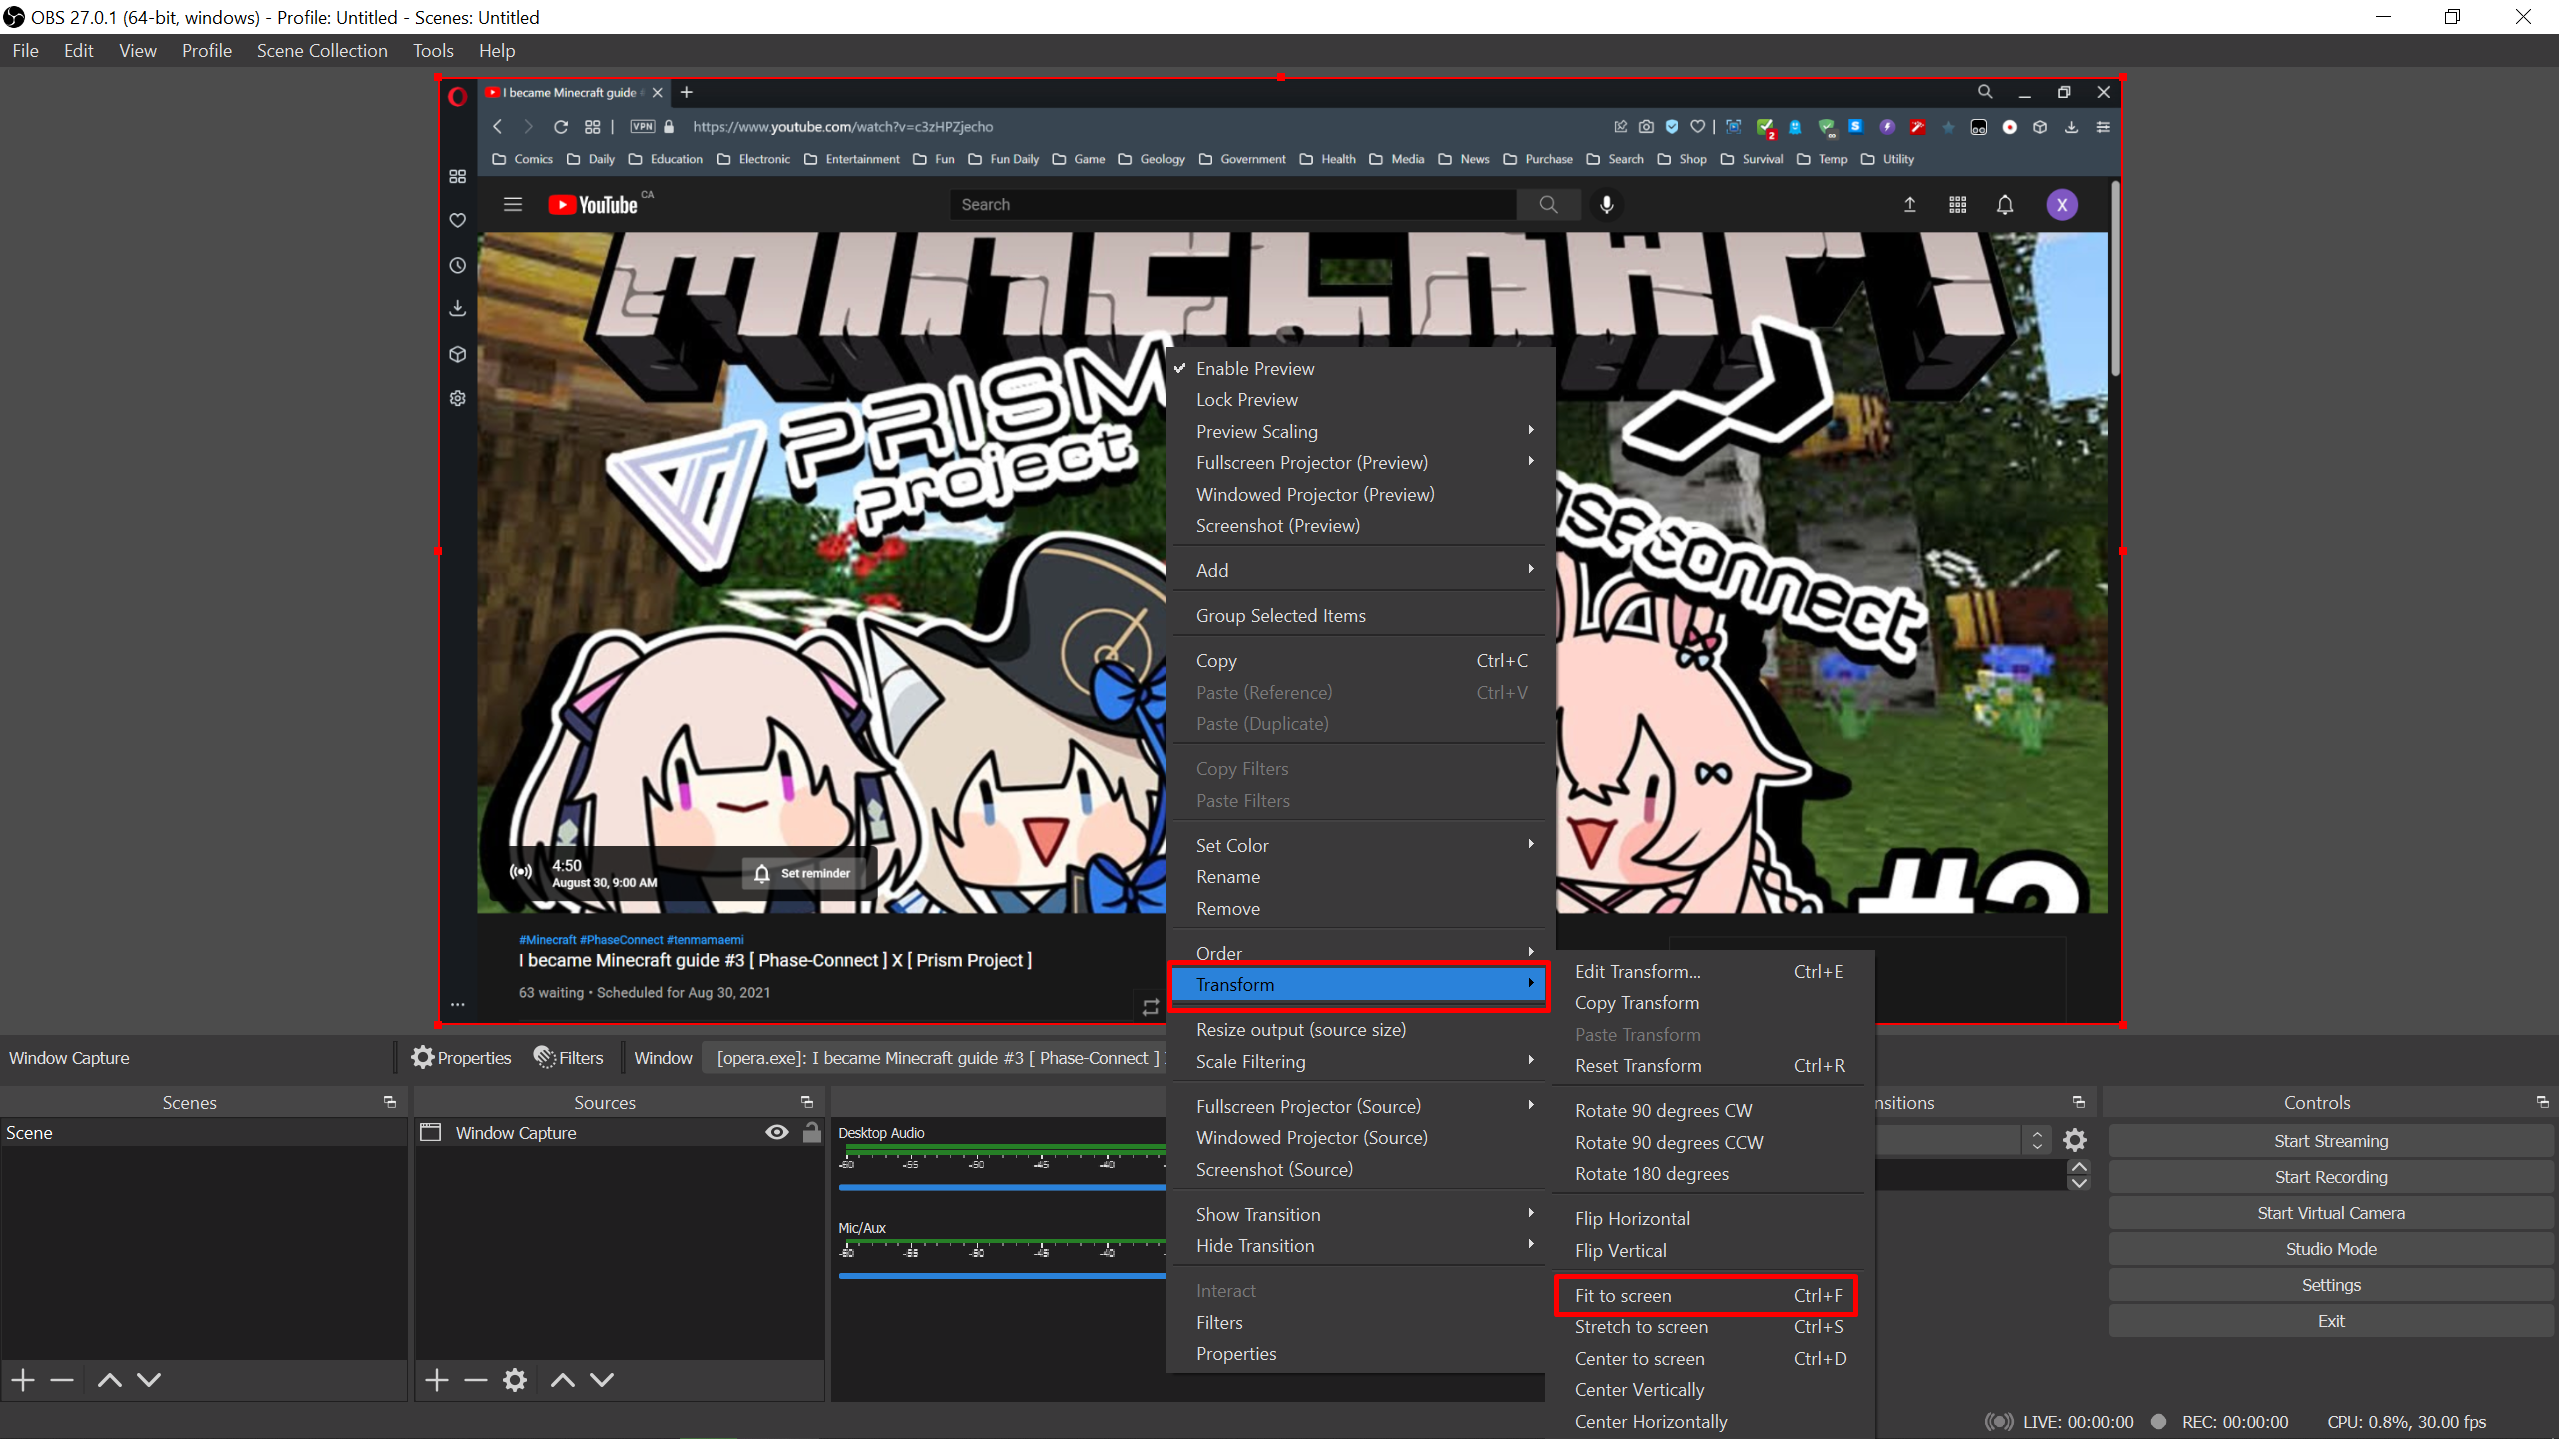Pop out the Sources dock icon
The width and height of the screenshot is (2559, 1439).
tap(807, 1102)
